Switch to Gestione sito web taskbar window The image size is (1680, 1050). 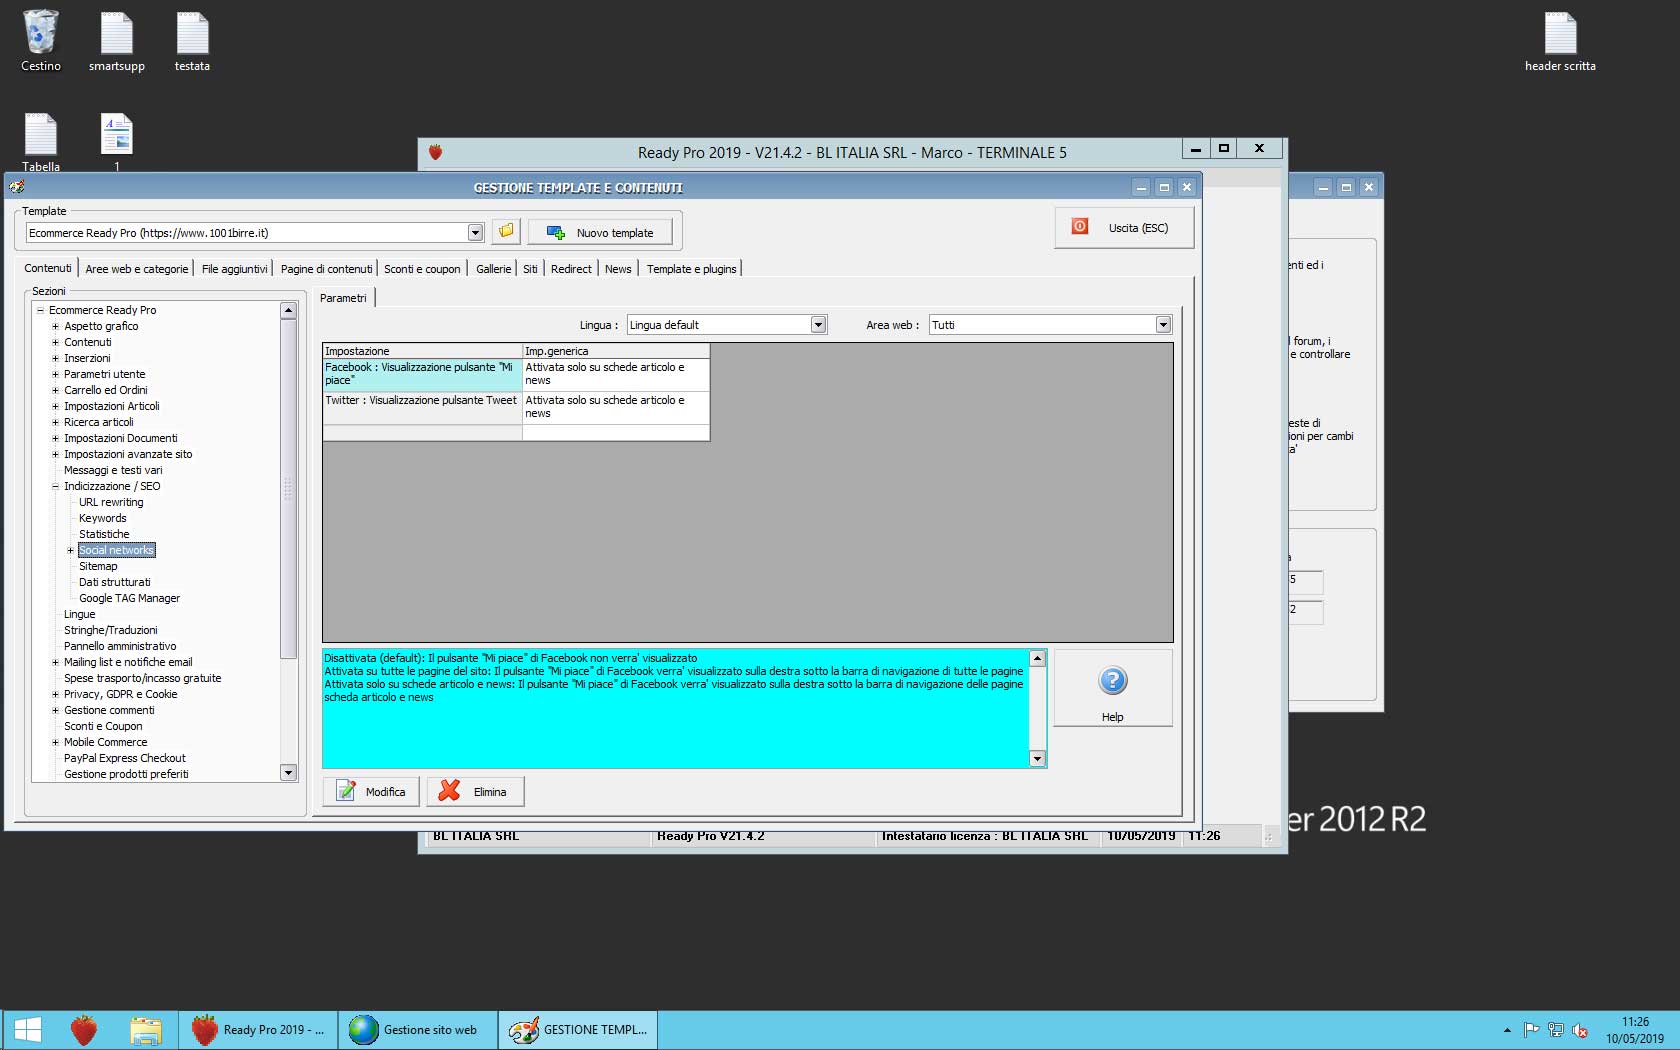(x=418, y=1030)
